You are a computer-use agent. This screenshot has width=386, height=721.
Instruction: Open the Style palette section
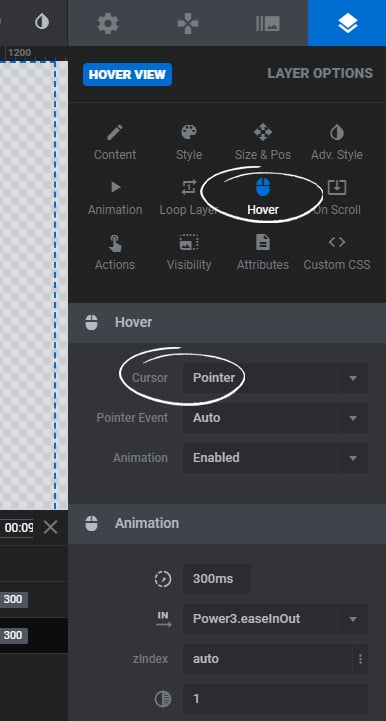(x=189, y=143)
